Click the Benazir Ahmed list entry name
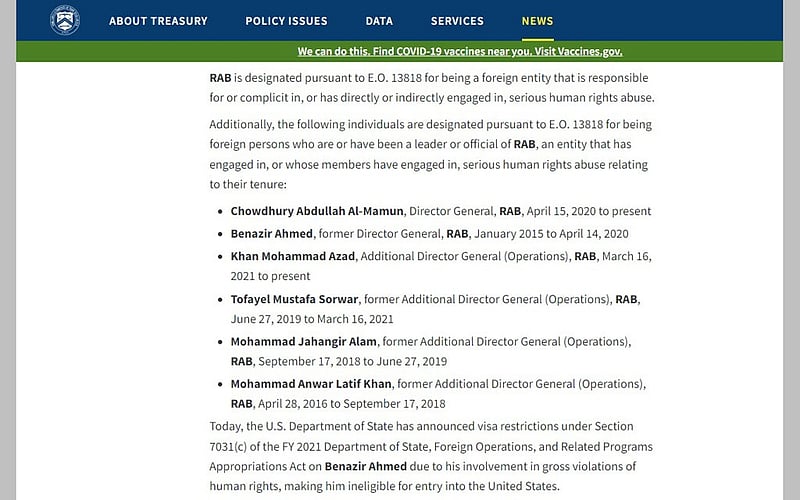The width and height of the screenshot is (800, 500). [271, 234]
